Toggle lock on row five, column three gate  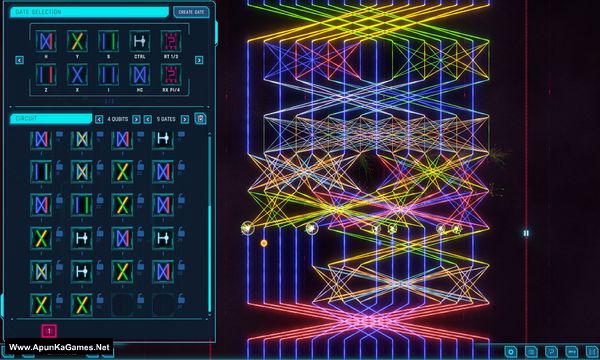click(140, 266)
